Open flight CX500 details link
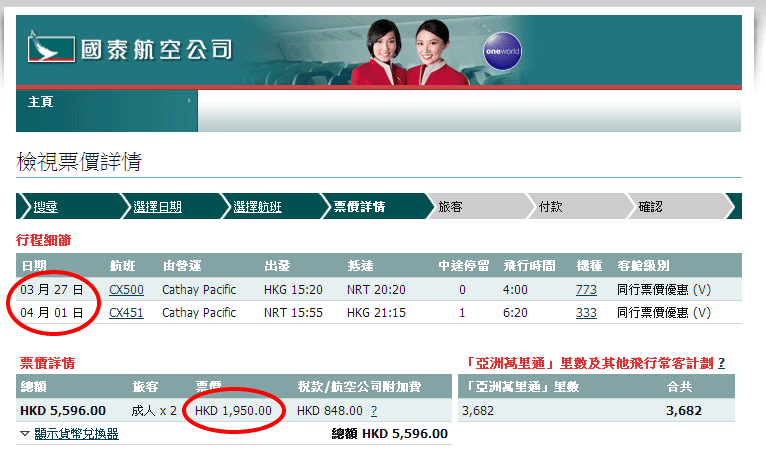 (126, 290)
